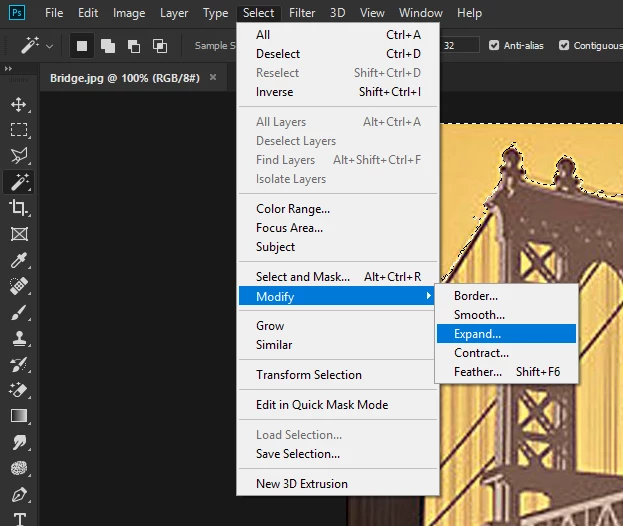This screenshot has width=623, height=526.
Task: Select the Smudge tool
Action: tap(19, 442)
